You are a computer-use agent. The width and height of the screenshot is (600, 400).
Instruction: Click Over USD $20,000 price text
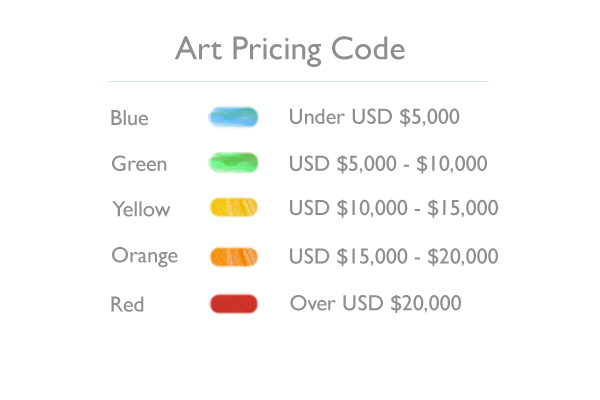(x=375, y=303)
